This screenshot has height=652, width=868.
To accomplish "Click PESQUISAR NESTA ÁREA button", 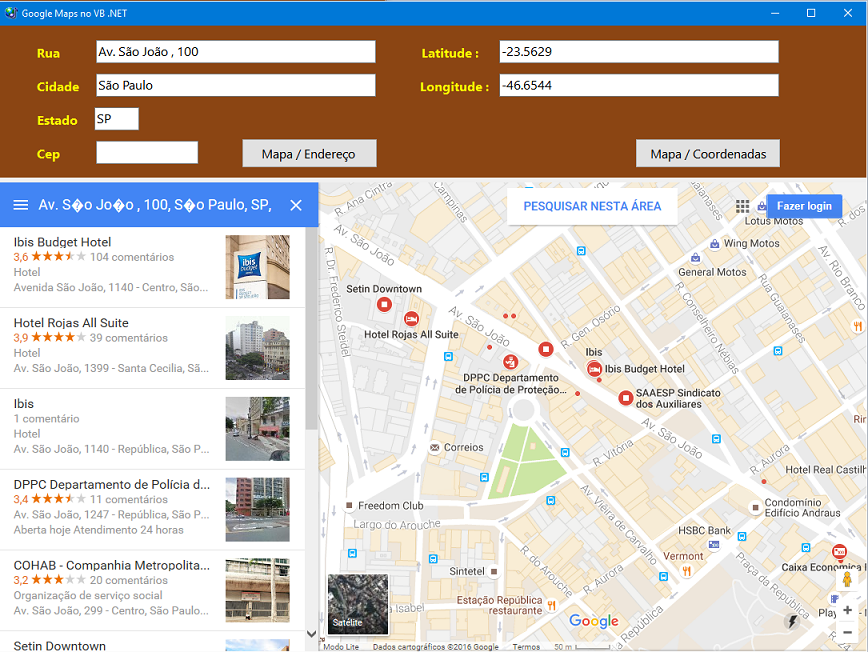I will (592, 206).
